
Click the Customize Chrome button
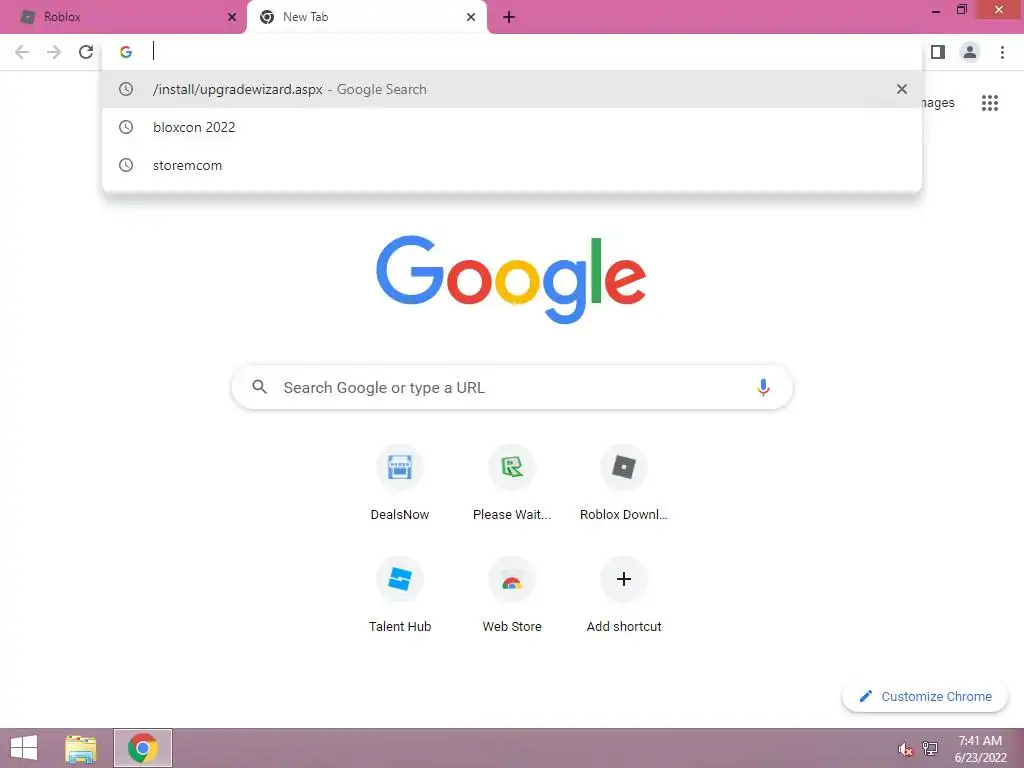pos(925,696)
